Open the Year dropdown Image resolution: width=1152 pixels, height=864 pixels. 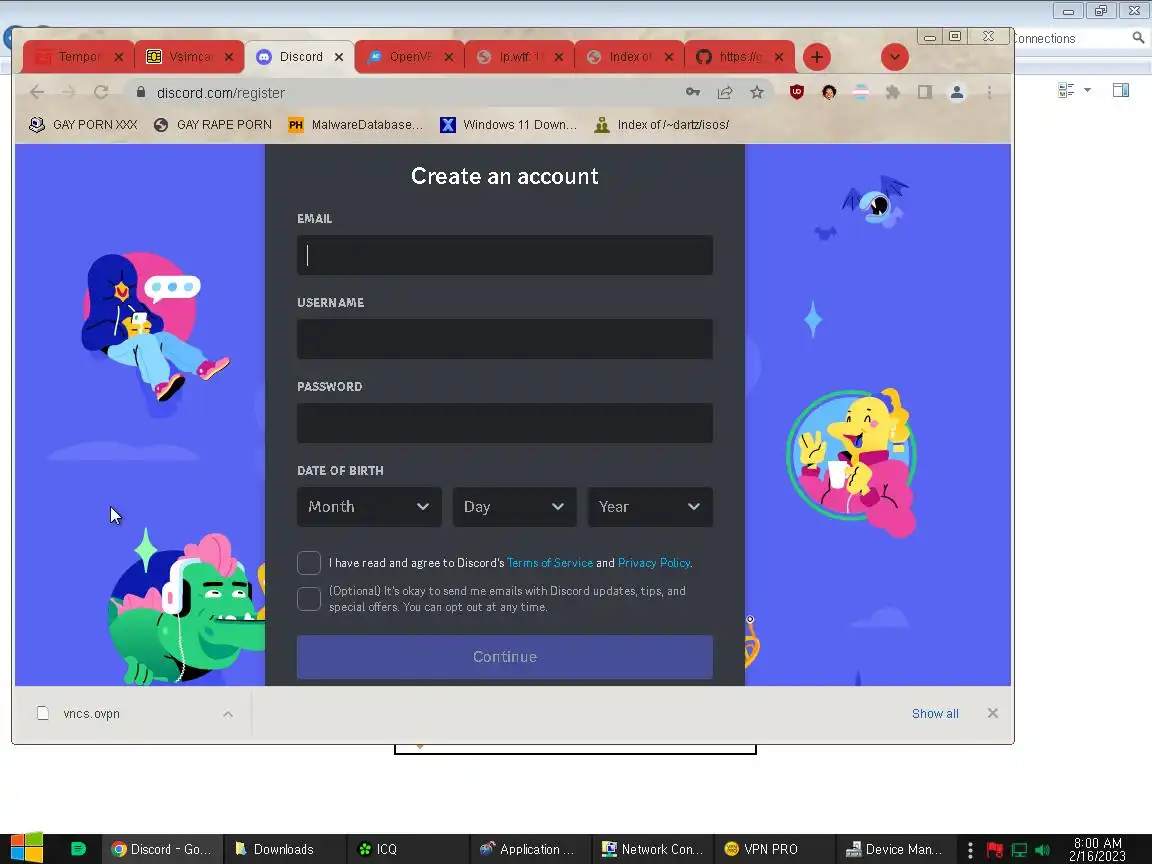point(650,507)
